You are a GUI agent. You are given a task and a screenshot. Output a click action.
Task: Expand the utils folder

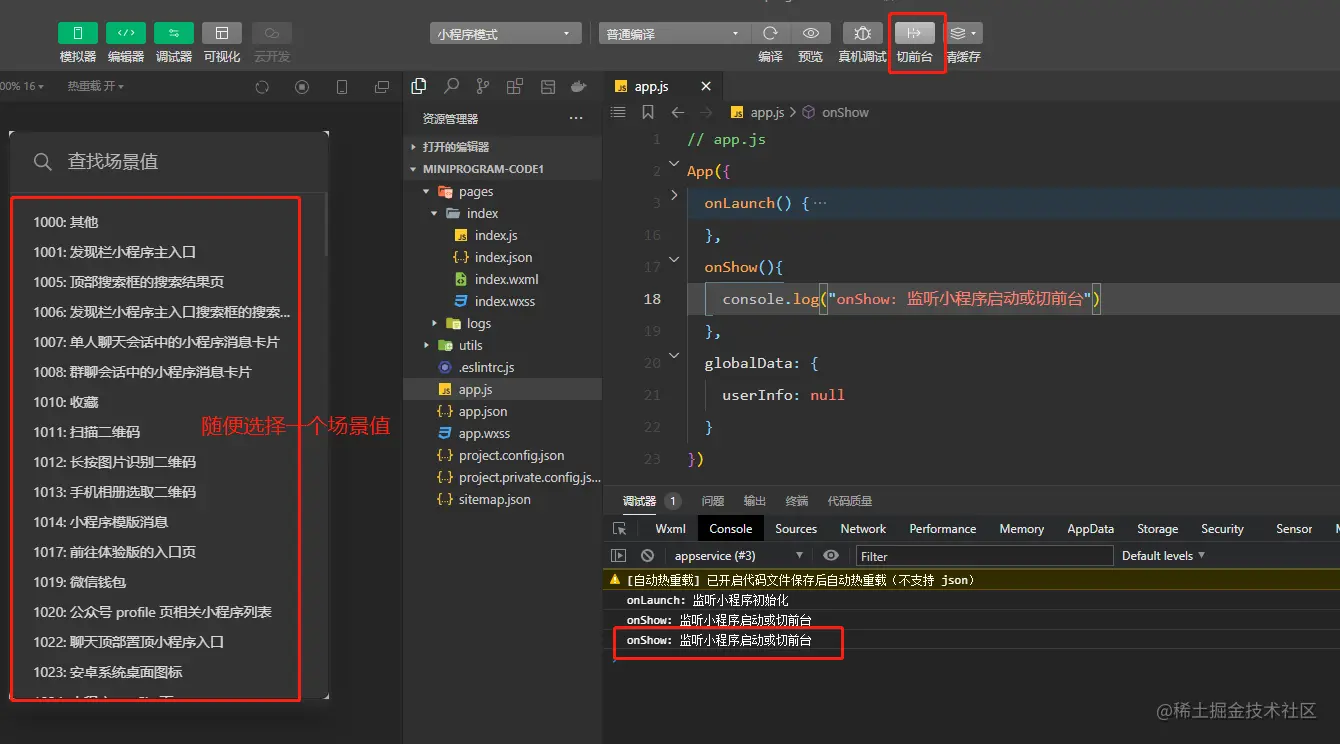pos(502,345)
